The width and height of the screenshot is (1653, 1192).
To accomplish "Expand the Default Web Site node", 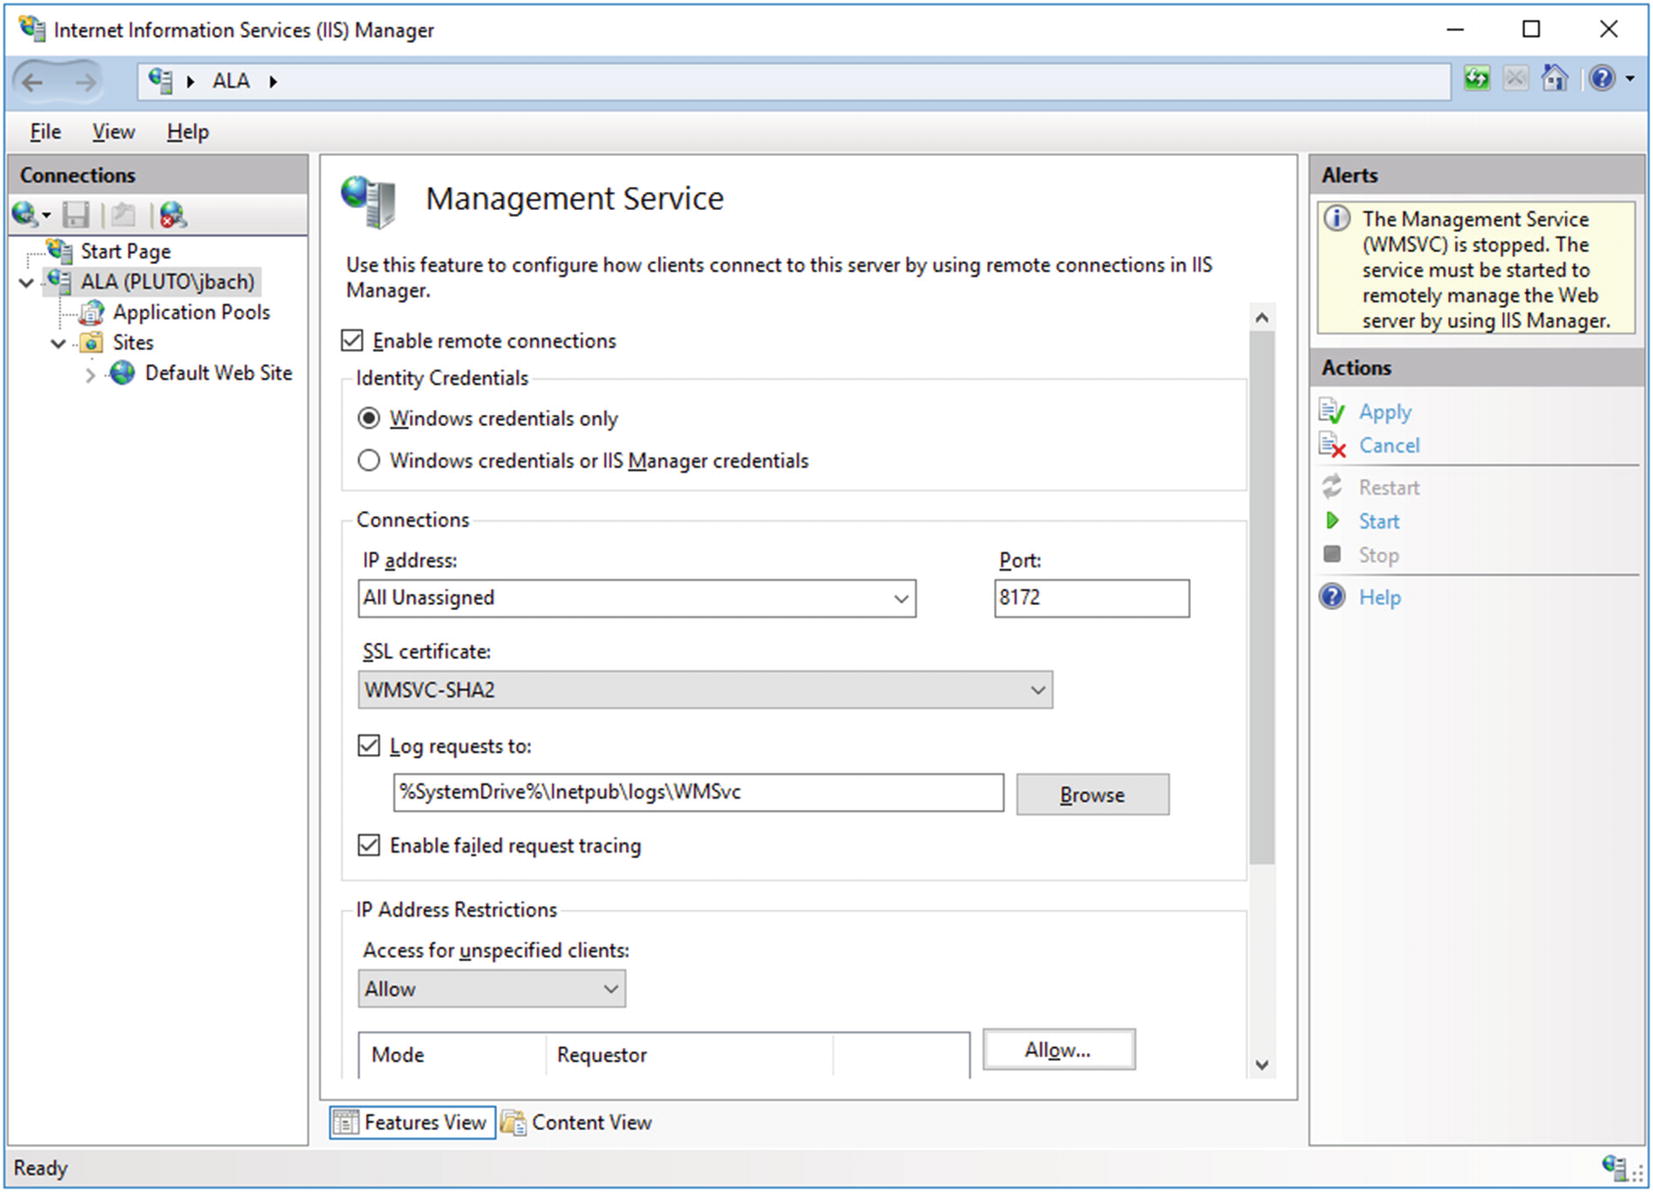I will click(90, 374).
